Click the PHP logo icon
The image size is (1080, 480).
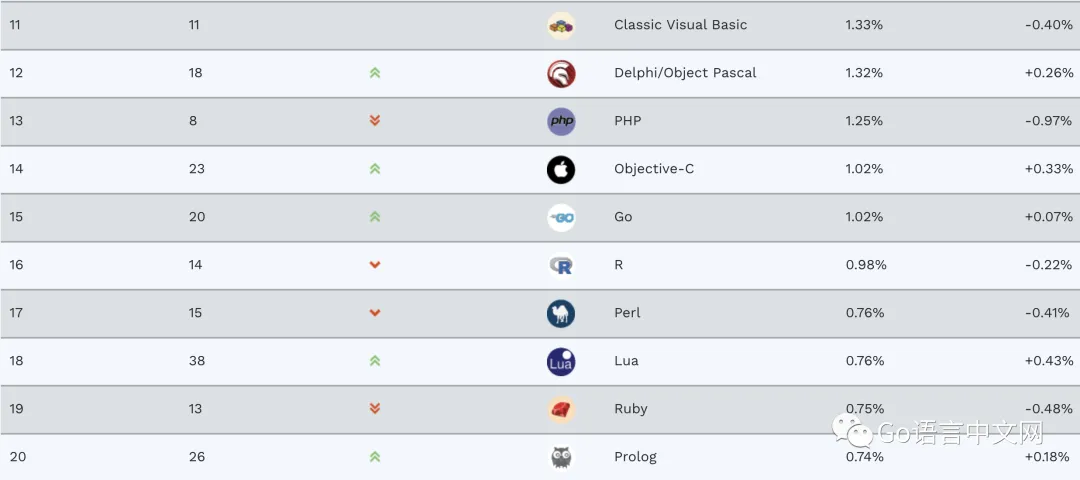point(561,121)
